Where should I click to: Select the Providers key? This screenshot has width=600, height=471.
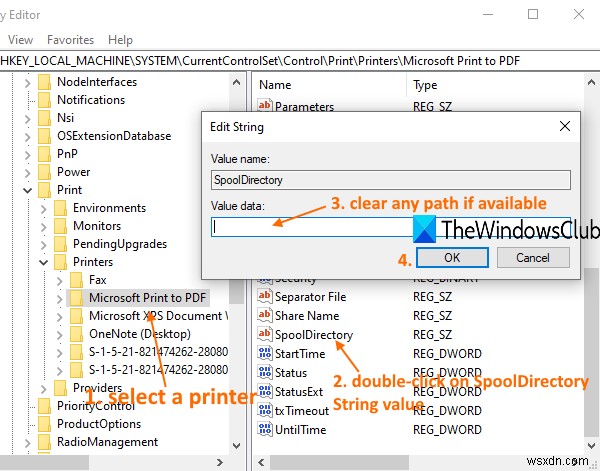coord(97,388)
